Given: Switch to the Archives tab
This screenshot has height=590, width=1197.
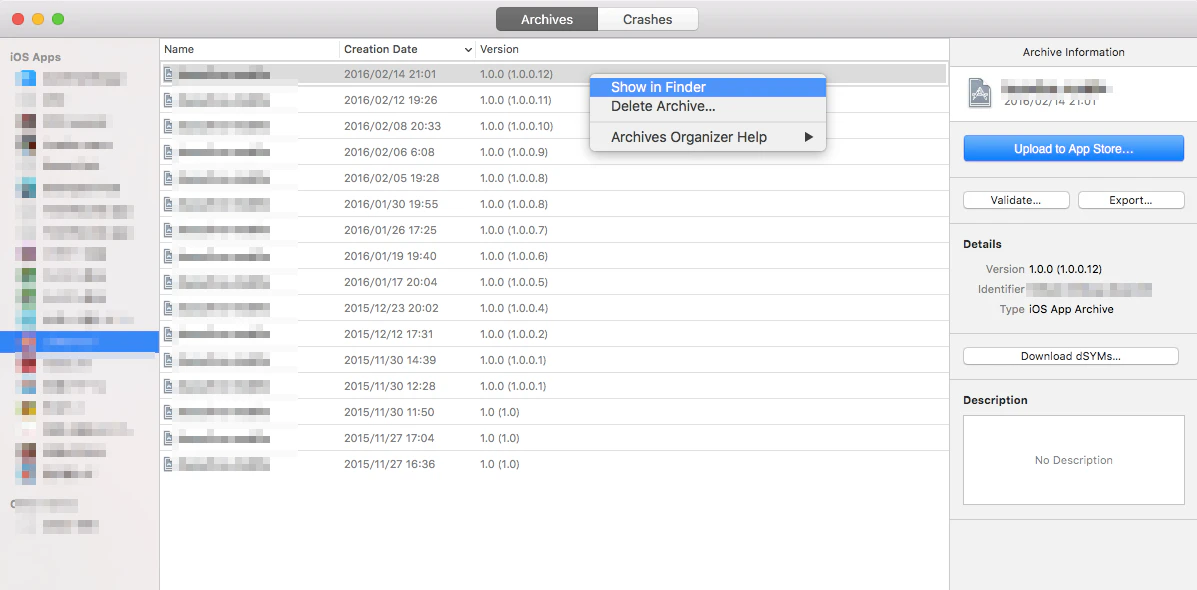Looking at the screenshot, I should (547, 19).
